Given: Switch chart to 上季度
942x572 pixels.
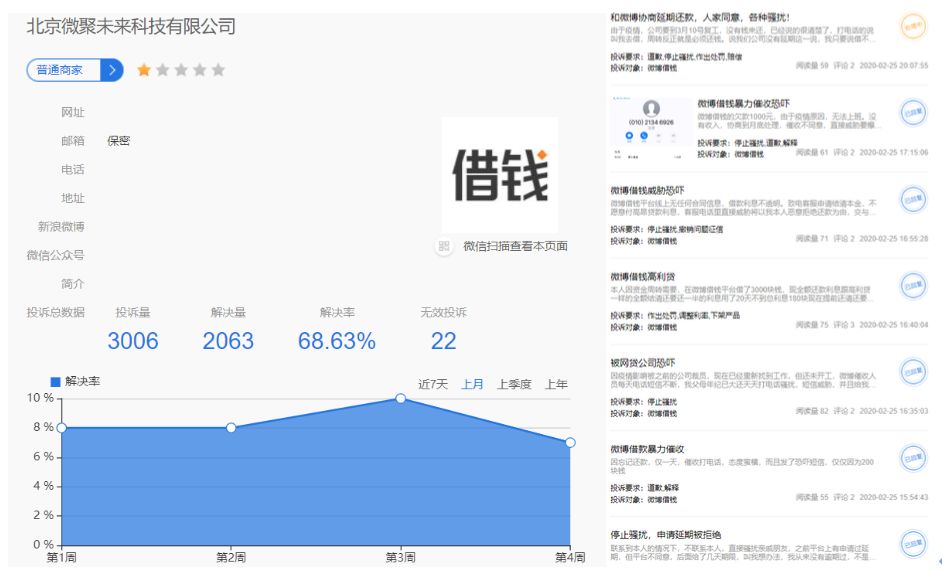Looking at the screenshot, I should 514,384.
